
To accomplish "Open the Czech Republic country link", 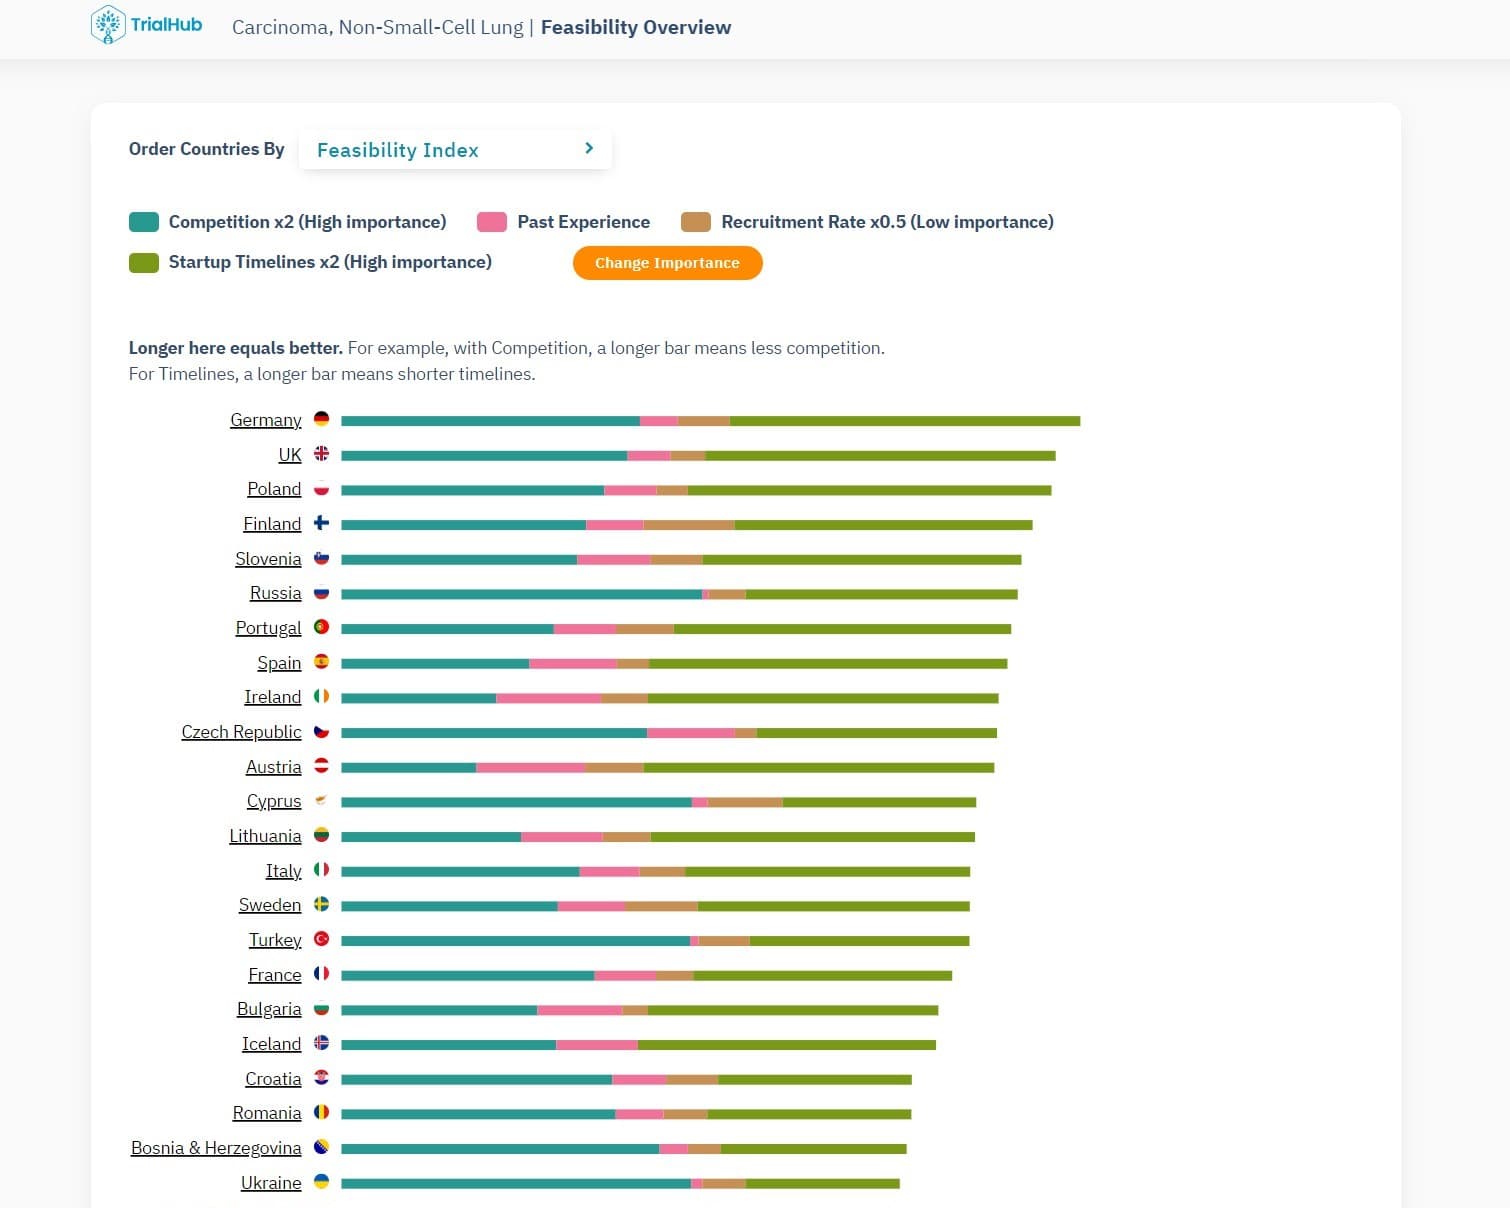I will click(x=241, y=732).
